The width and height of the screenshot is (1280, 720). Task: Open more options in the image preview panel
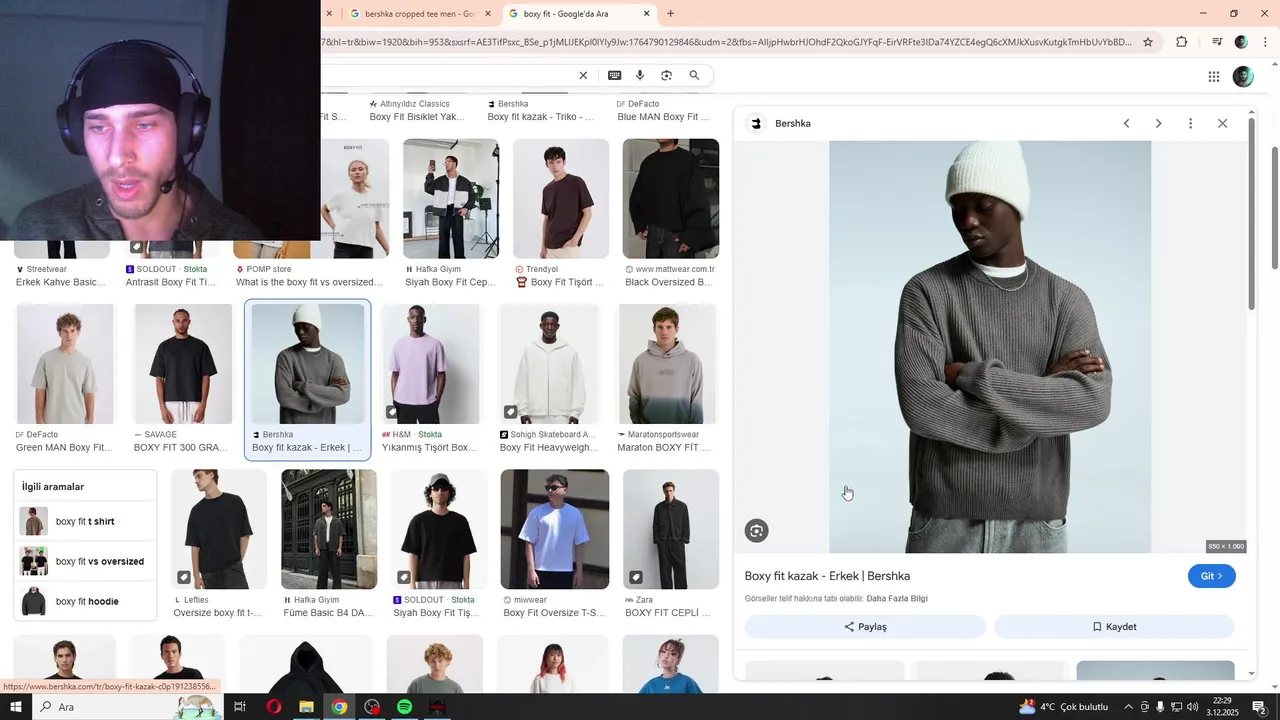tap(1190, 124)
